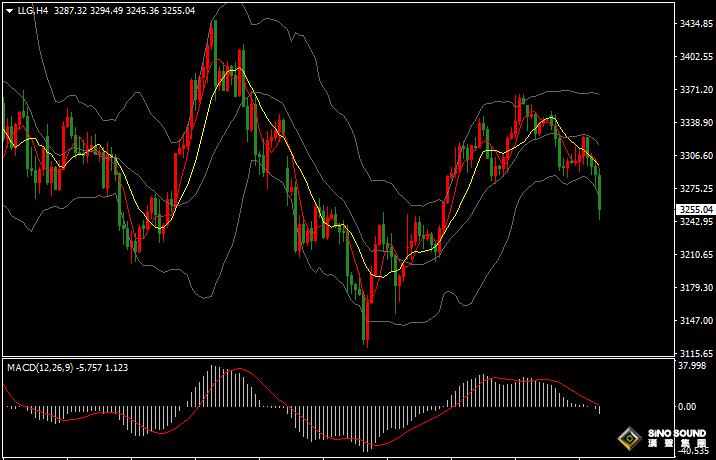Click the triangle arrow before LLG,H4
716x460 pixels.
(x=8, y=10)
